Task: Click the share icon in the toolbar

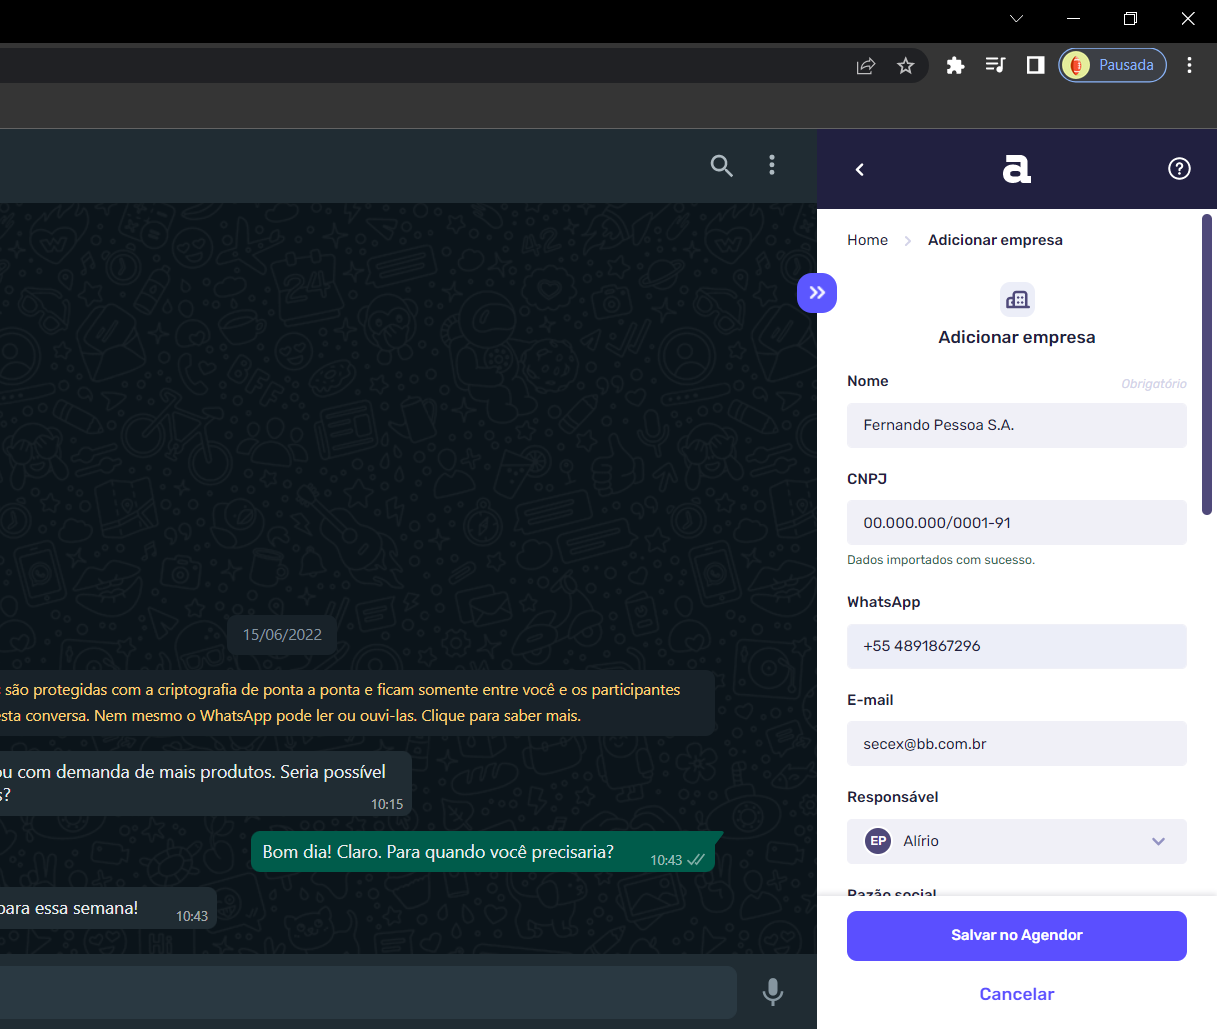Action: 865,65
